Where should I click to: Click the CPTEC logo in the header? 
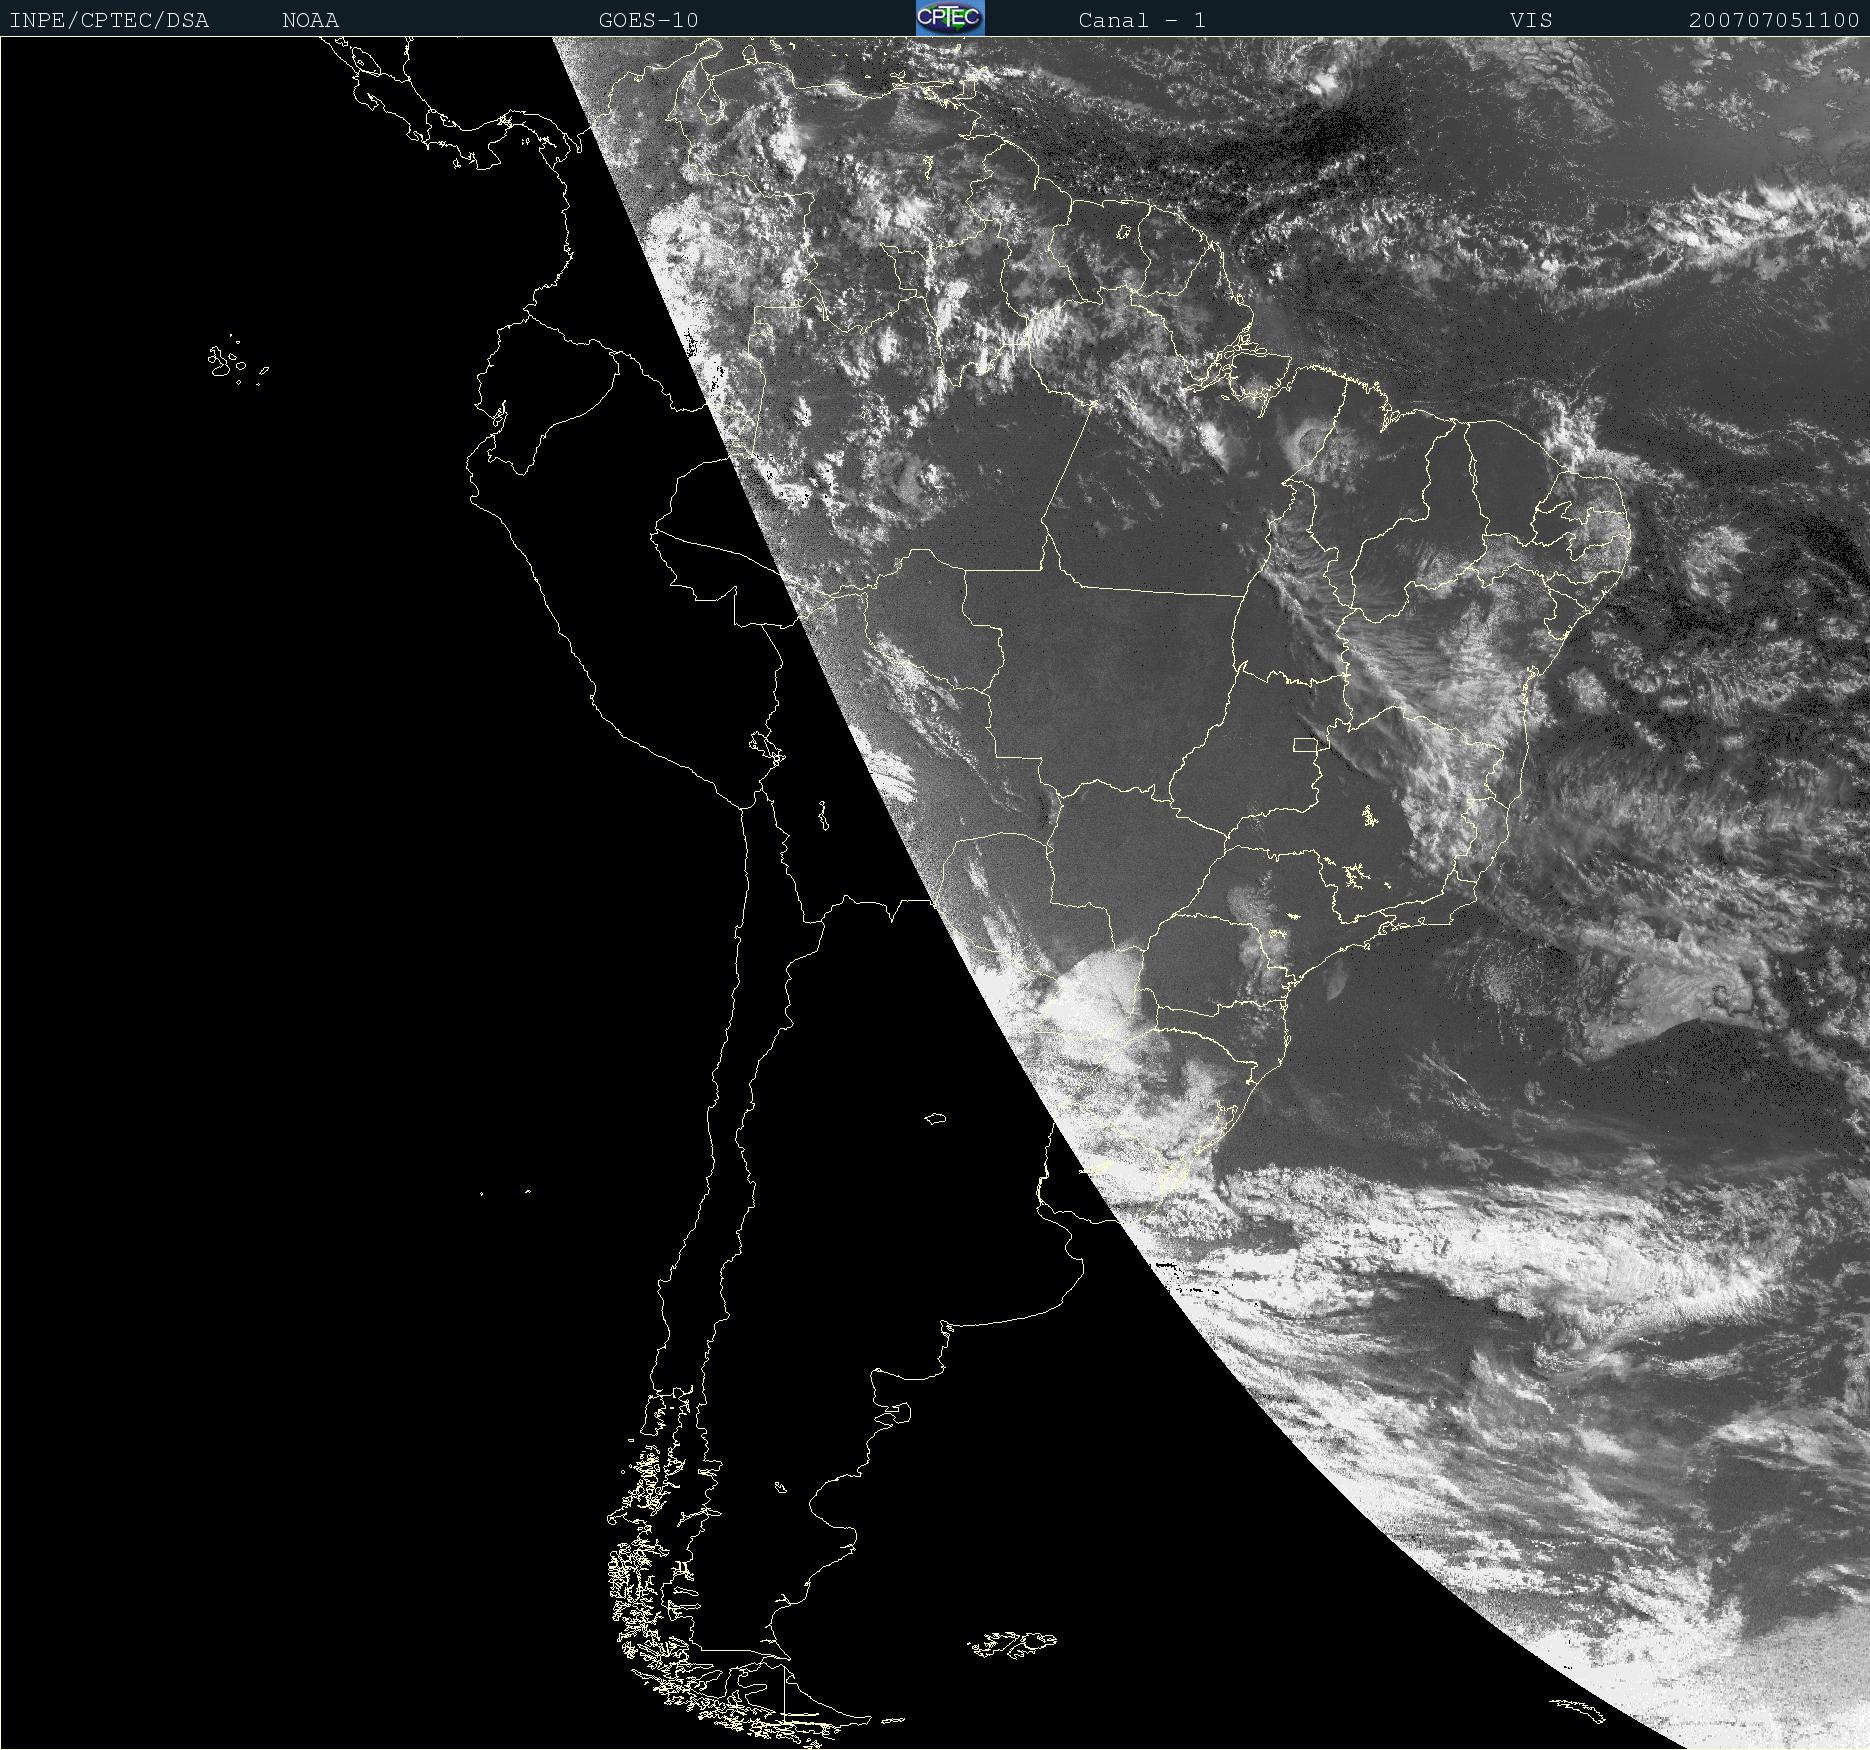pos(950,18)
